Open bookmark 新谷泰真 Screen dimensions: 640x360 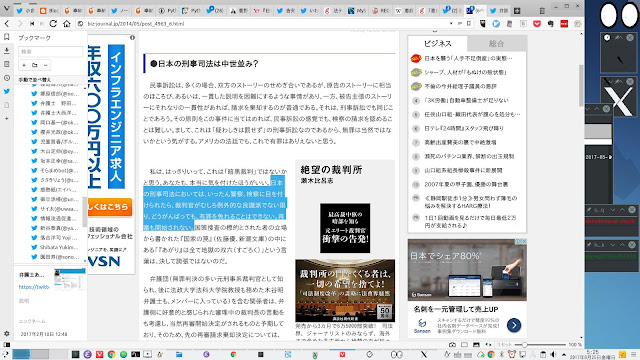coord(58,228)
